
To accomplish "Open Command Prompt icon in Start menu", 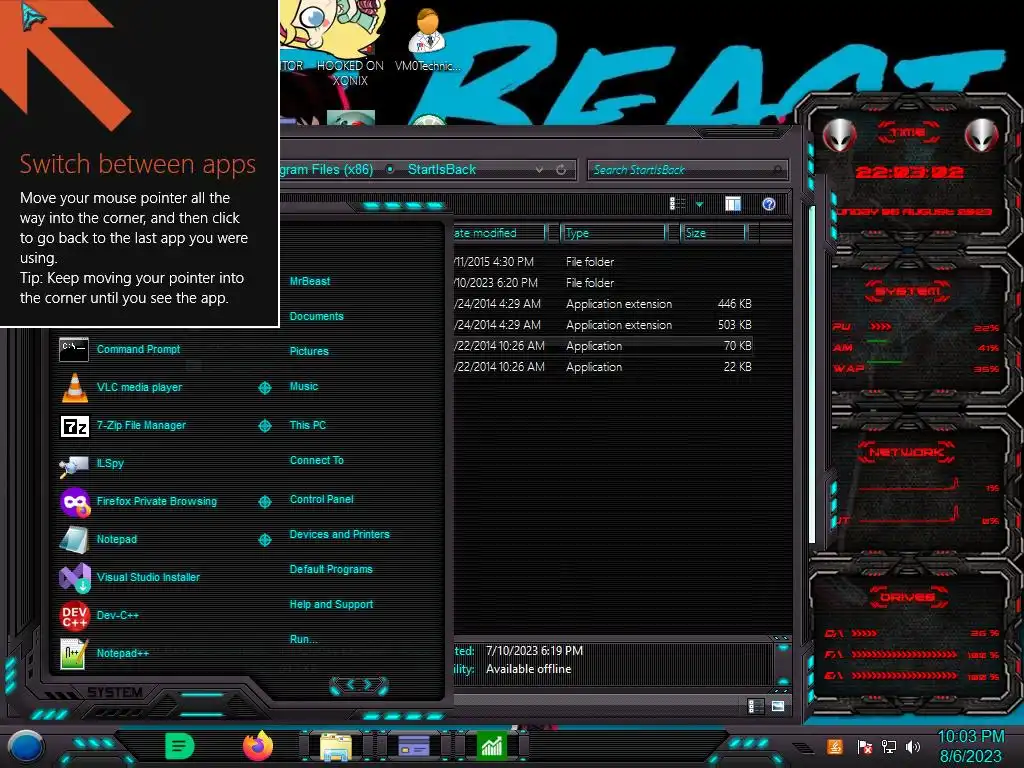I will (74, 349).
